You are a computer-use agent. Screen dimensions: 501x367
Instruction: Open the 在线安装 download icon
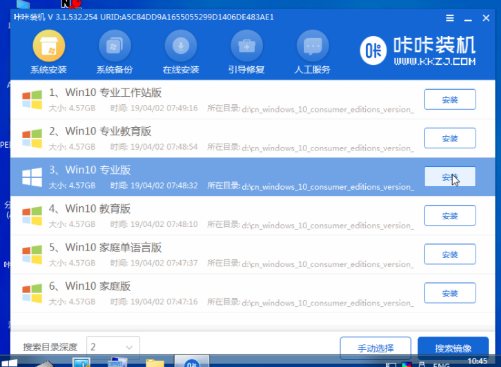click(x=181, y=46)
